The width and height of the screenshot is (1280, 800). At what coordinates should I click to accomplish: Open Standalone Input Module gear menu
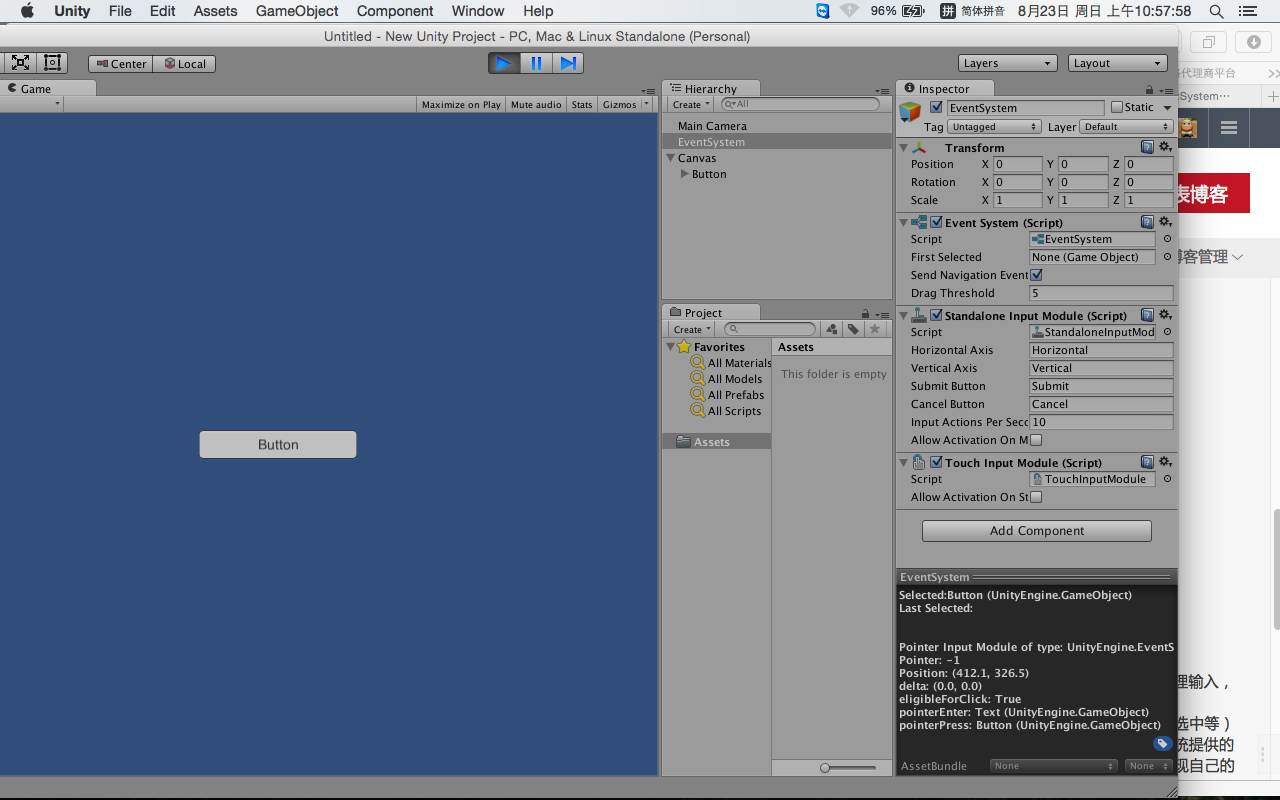(1165, 315)
